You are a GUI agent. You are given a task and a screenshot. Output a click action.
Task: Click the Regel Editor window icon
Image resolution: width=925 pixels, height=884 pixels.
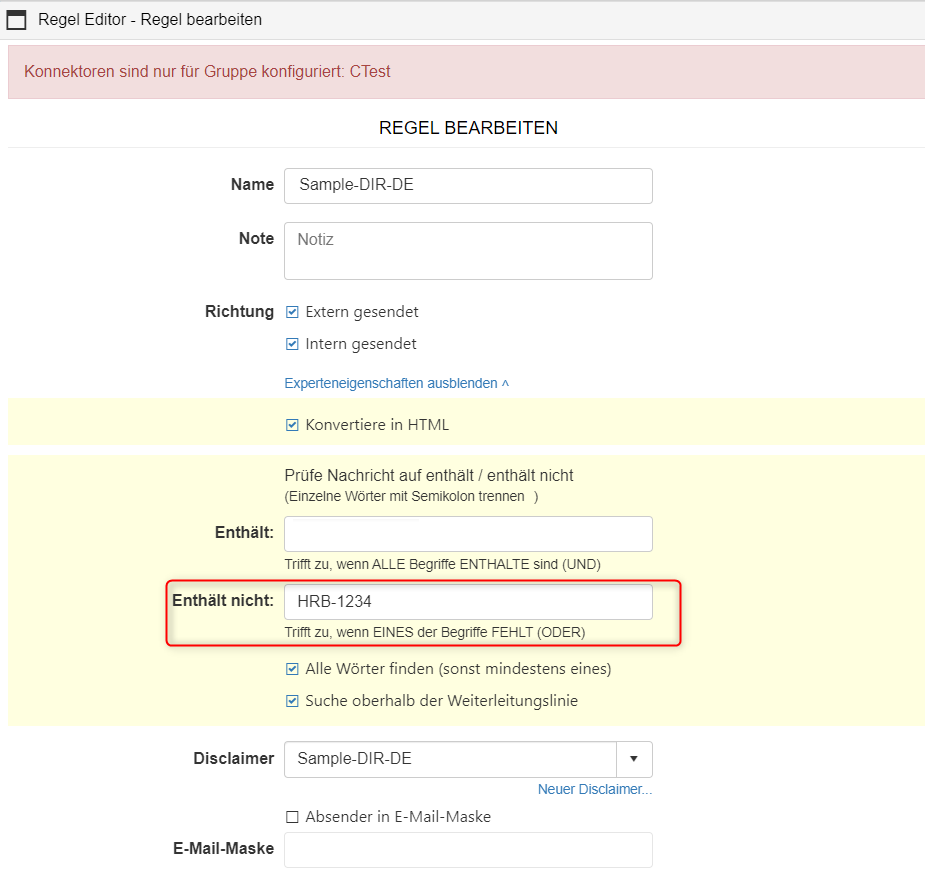17,20
